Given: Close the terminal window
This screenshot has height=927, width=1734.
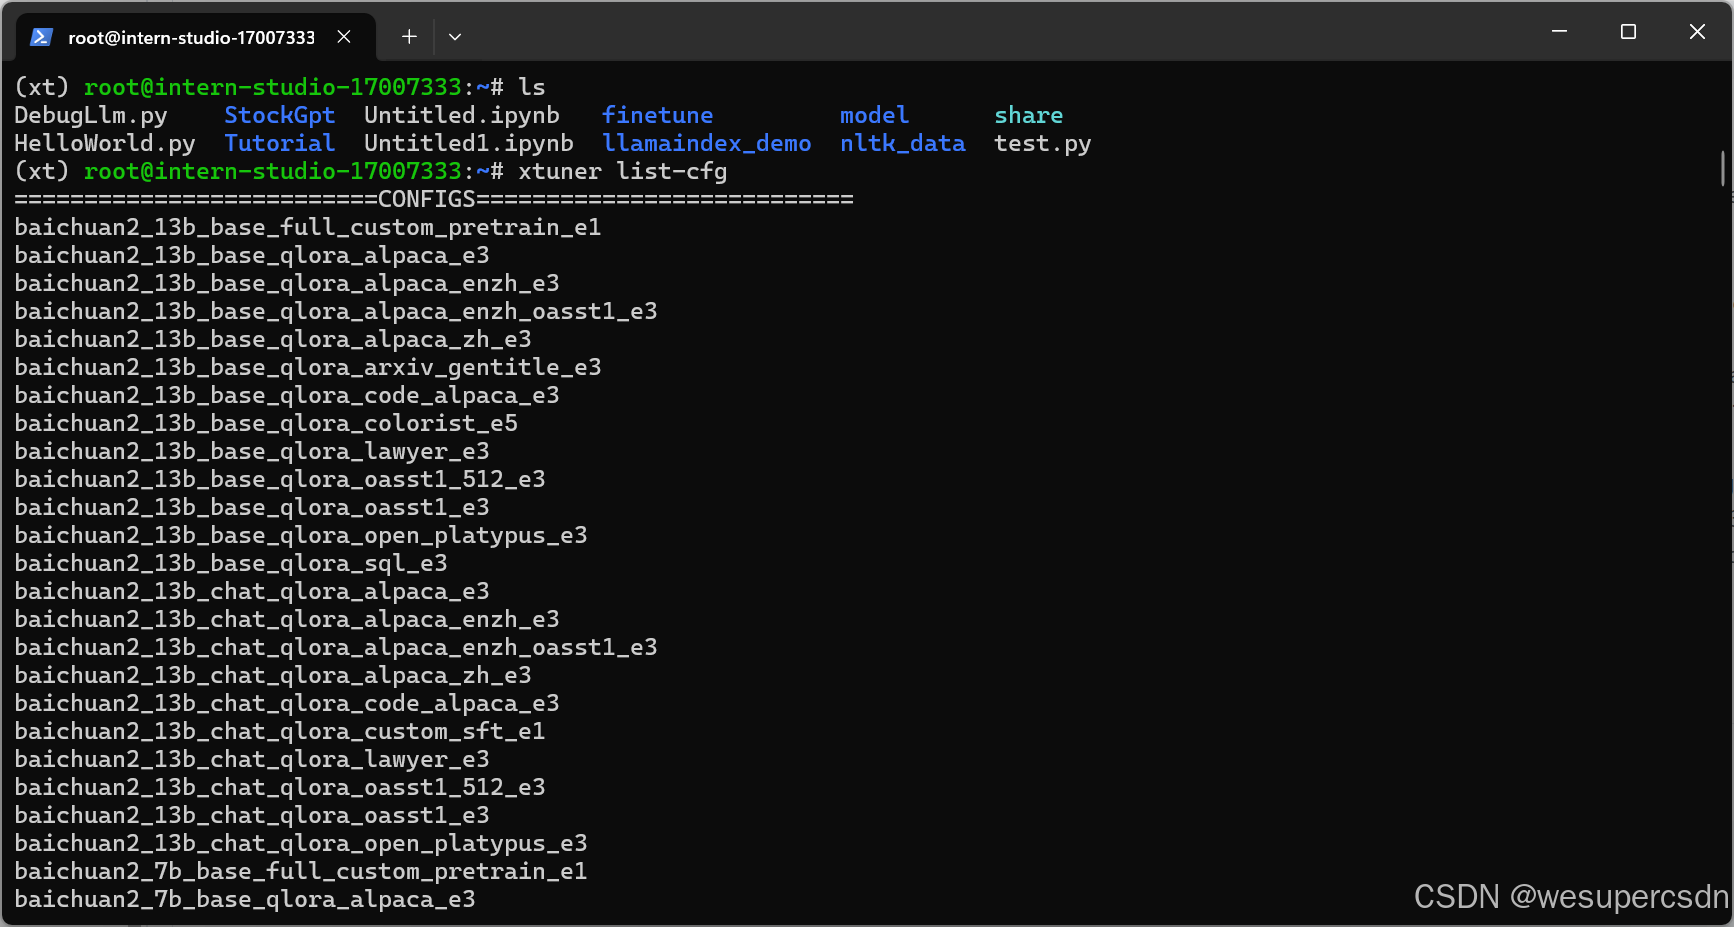Looking at the screenshot, I should [x=1697, y=32].
